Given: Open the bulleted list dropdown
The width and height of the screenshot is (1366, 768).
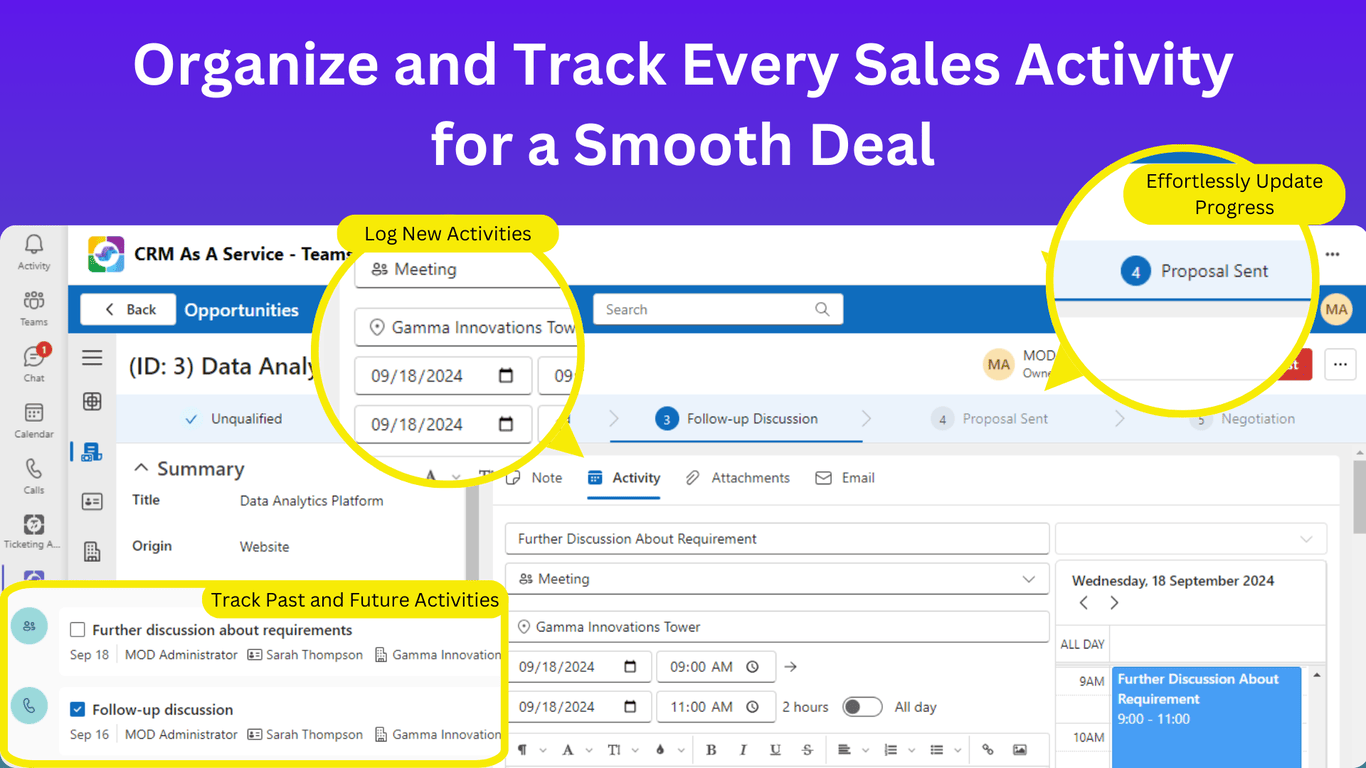Looking at the screenshot, I should click(x=943, y=750).
